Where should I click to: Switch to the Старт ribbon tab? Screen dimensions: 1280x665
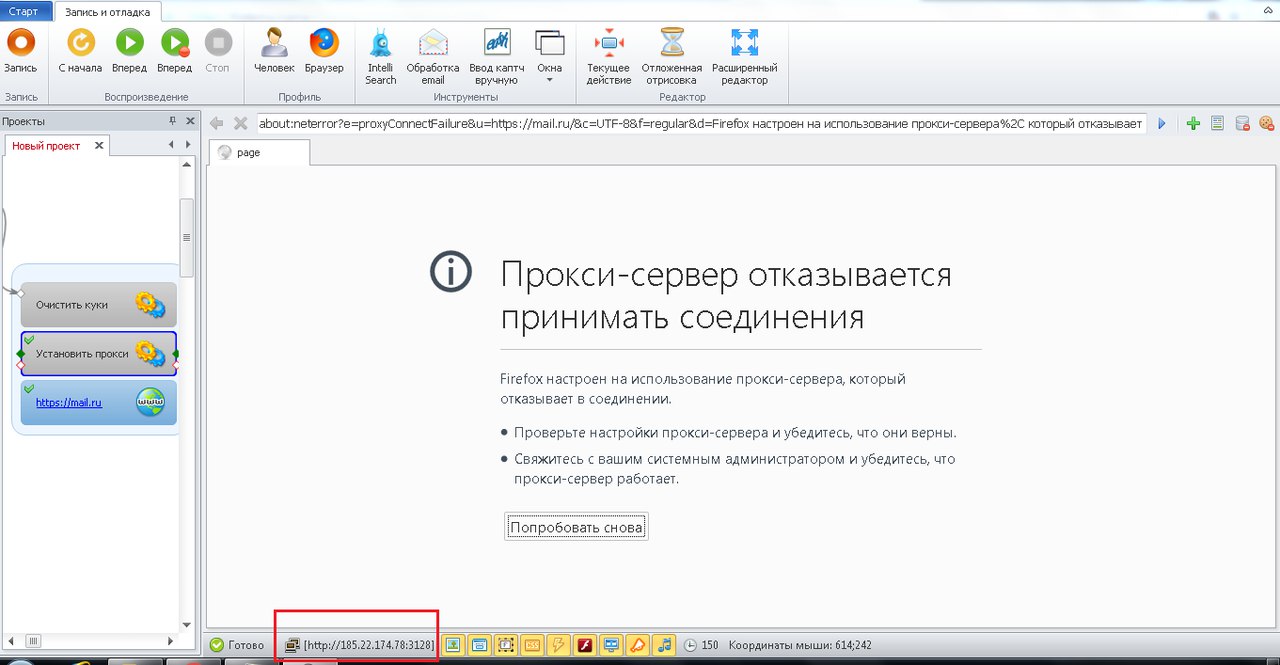click(x=24, y=12)
